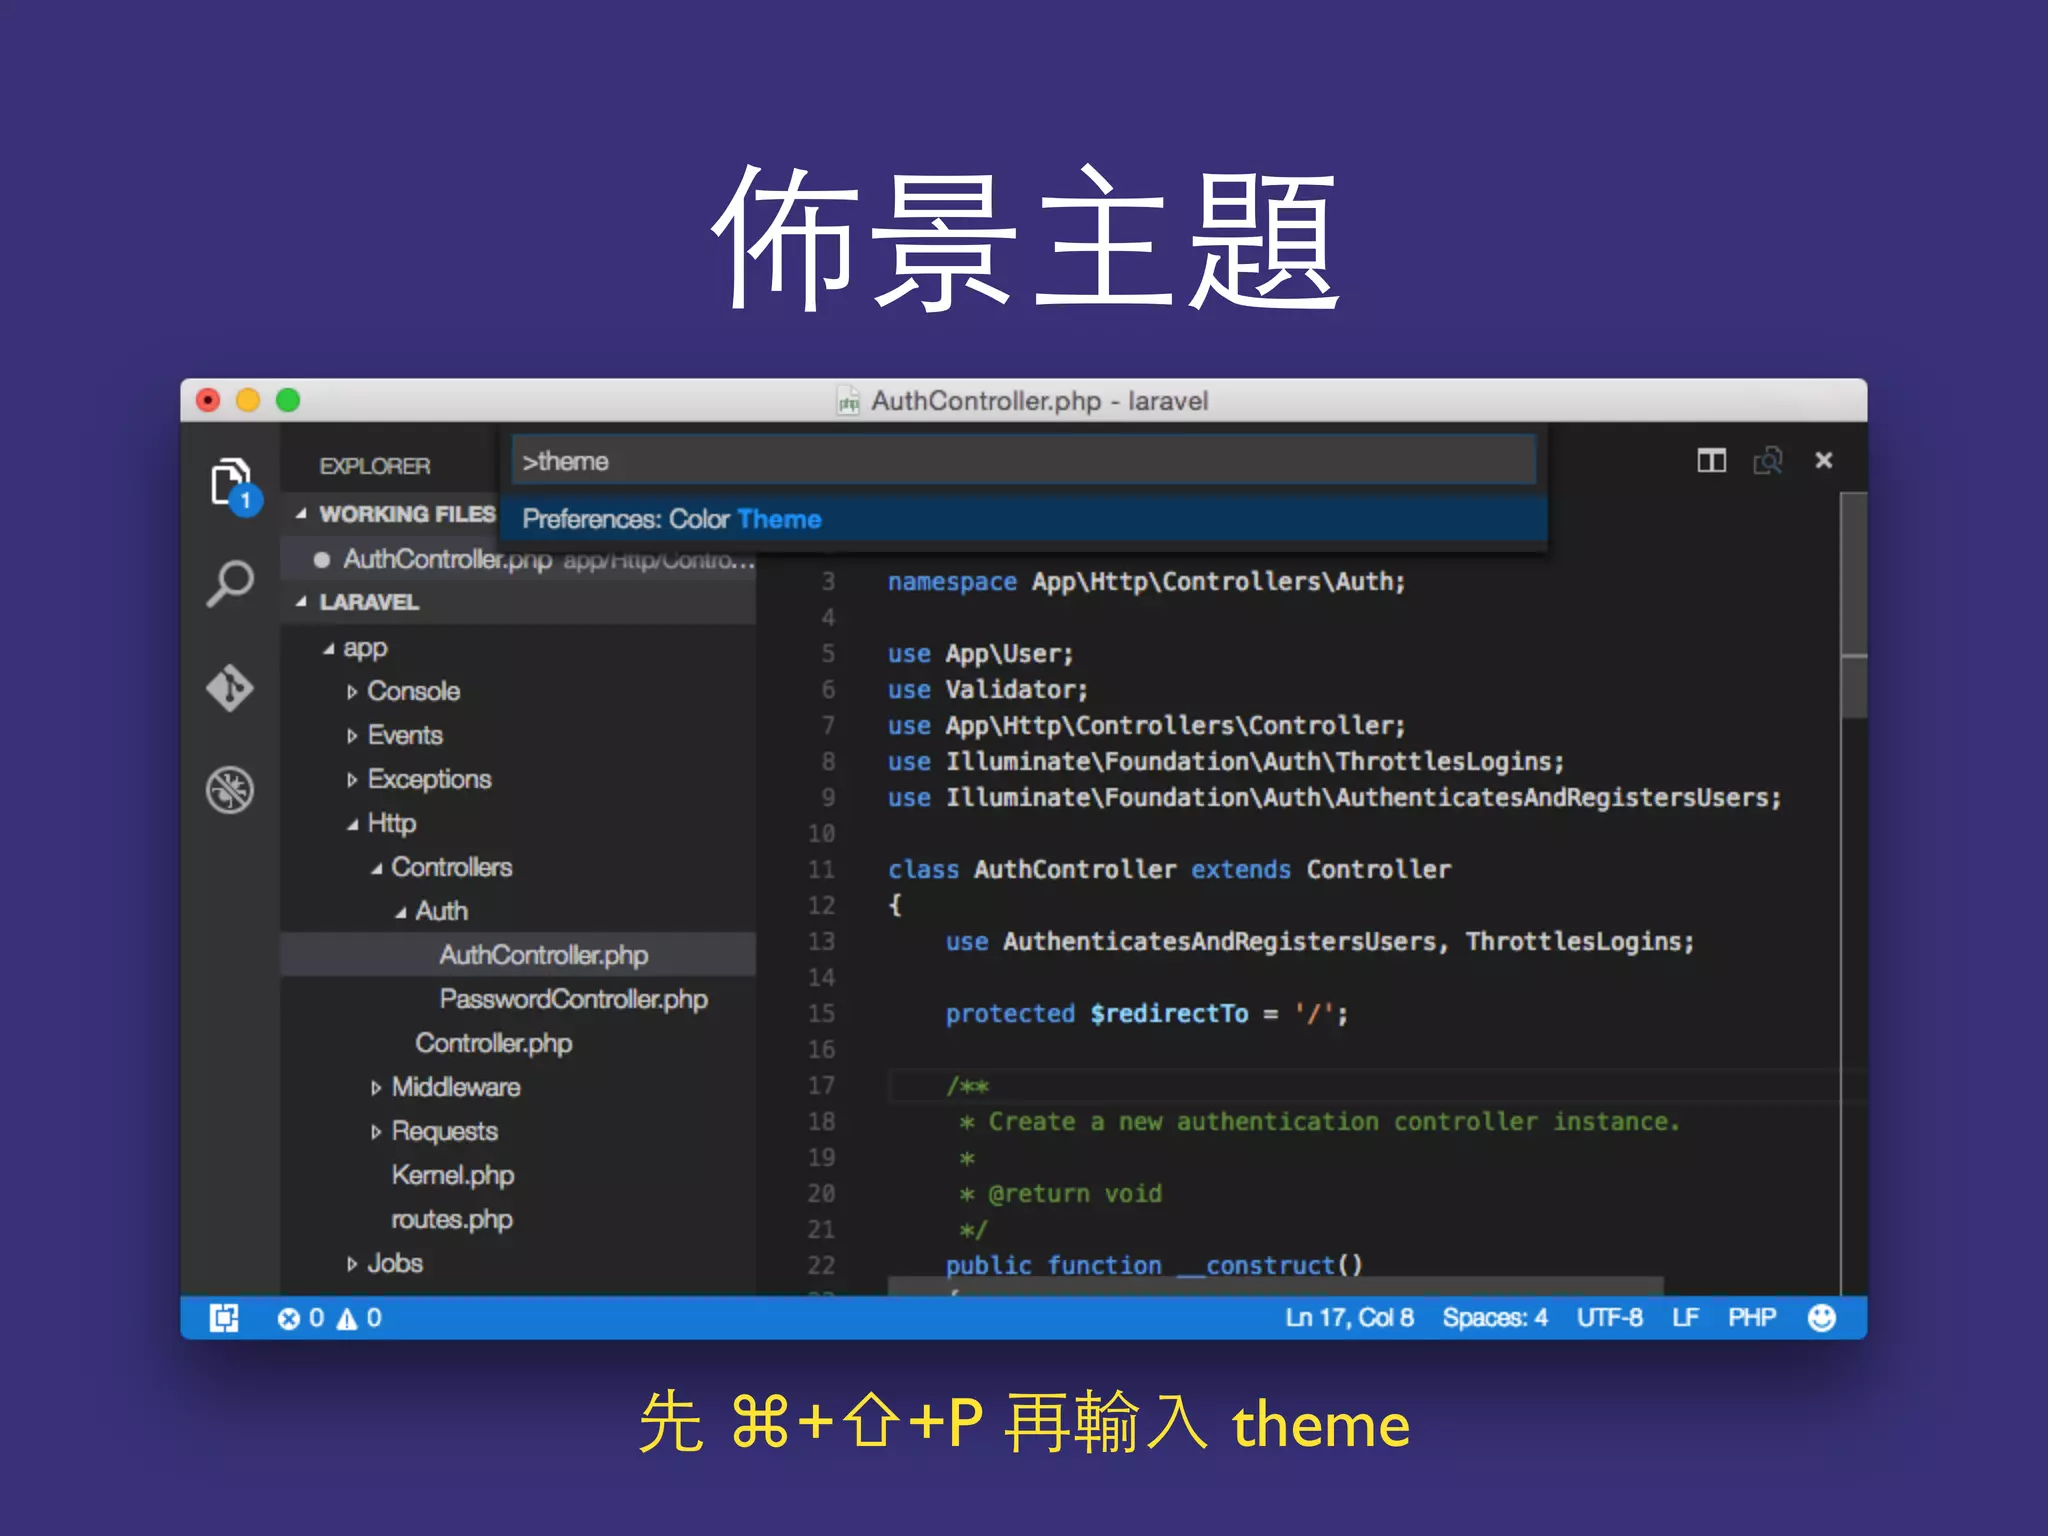Collapse the Controllers folder
Image resolution: width=2048 pixels, height=1536 pixels.
(x=376, y=869)
